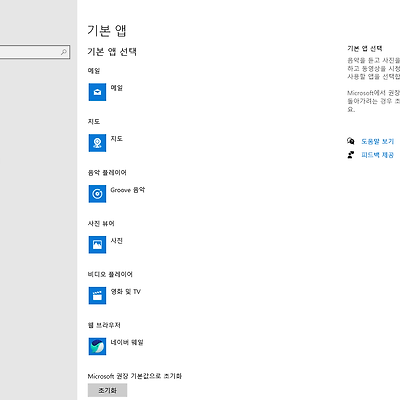Click the 웹 브라우저 section label

[x=104, y=325]
